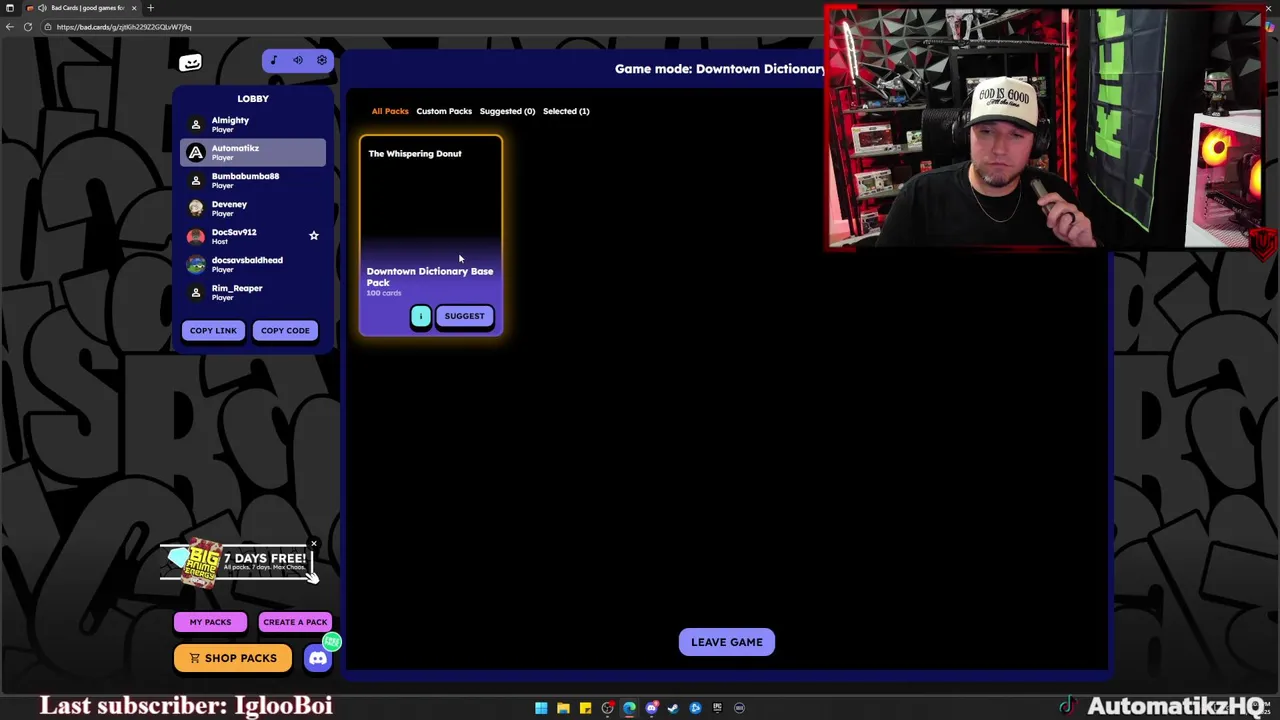Open Steam from the taskbar
The image size is (1280, 720).
[x=673, y=708]
